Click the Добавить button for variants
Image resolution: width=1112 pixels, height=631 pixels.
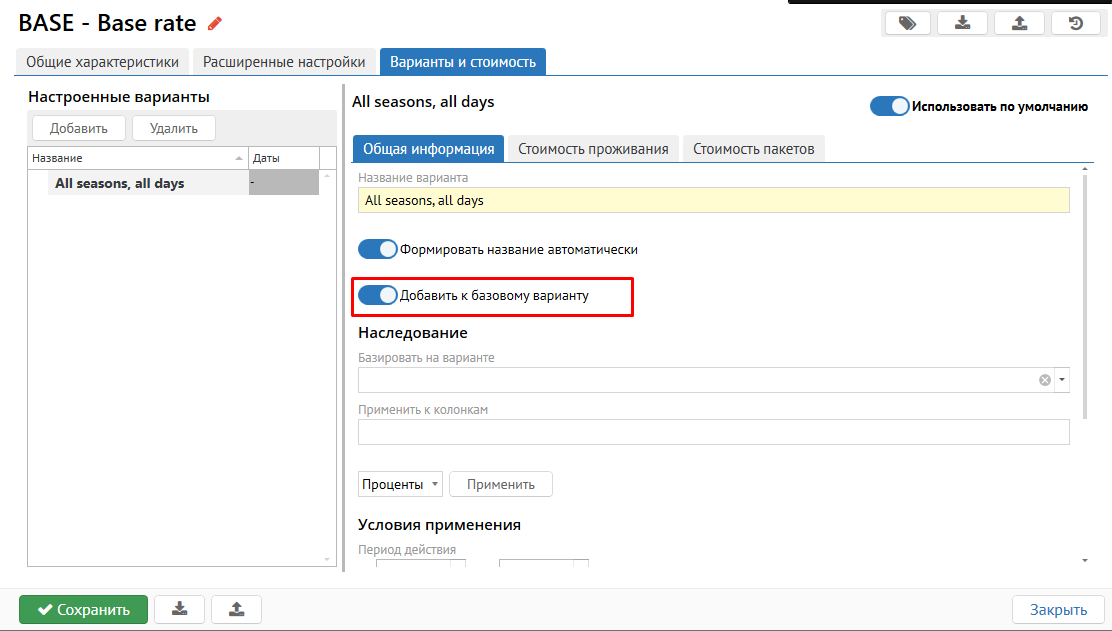coord(79,128)
